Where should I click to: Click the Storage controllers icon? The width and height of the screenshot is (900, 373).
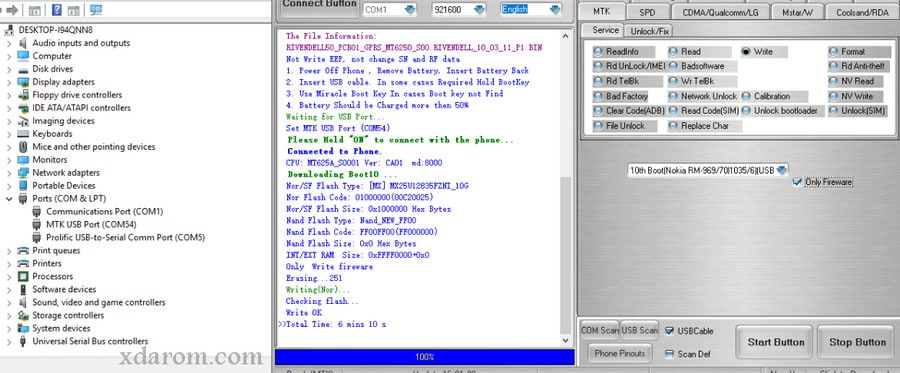point(23,316)
